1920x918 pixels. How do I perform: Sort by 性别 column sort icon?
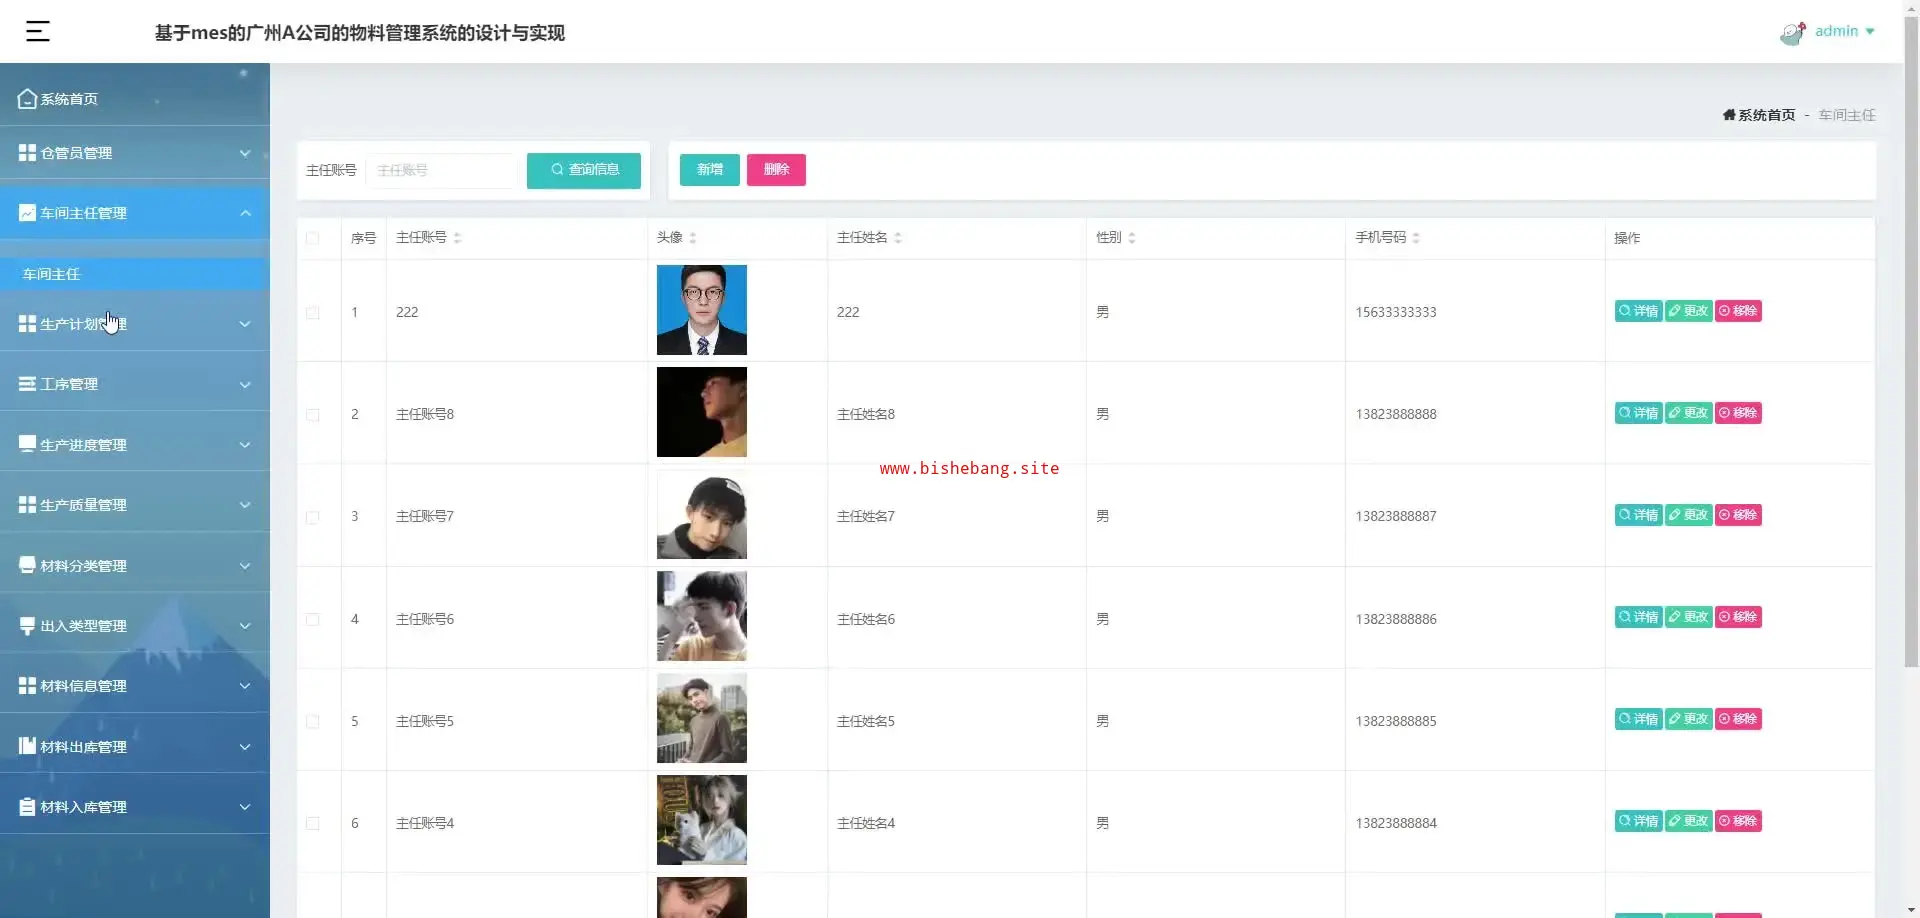[1132, 238]
